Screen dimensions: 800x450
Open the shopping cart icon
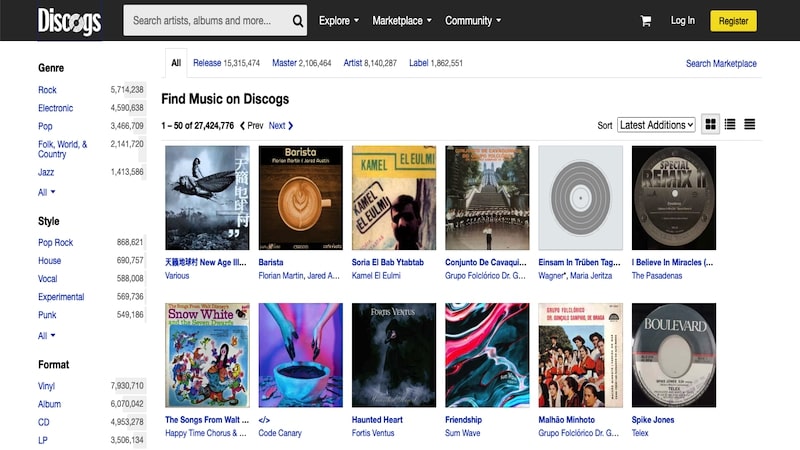[645, 21]
